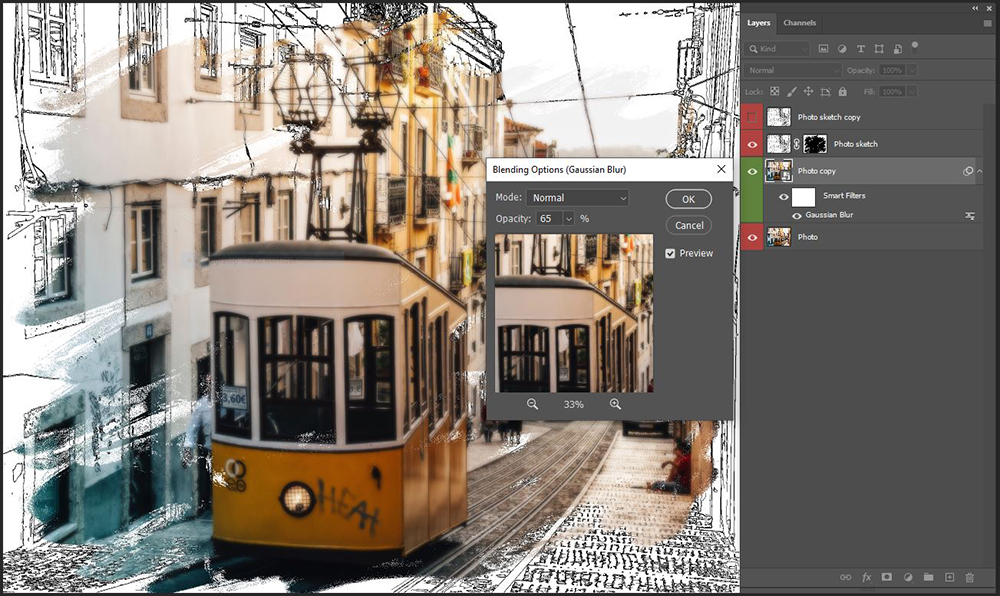Show the Photo sketch copy layer
Image resolution: width=1000 pixels, height=596 pixels.
click(x=752, y=117)
